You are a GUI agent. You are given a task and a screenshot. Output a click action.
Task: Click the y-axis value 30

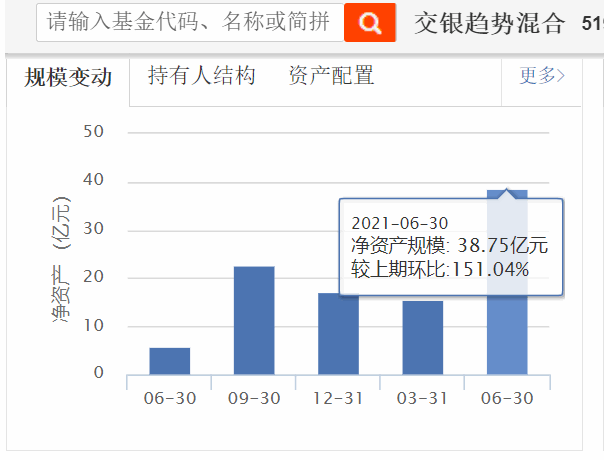tap(94, 228)
